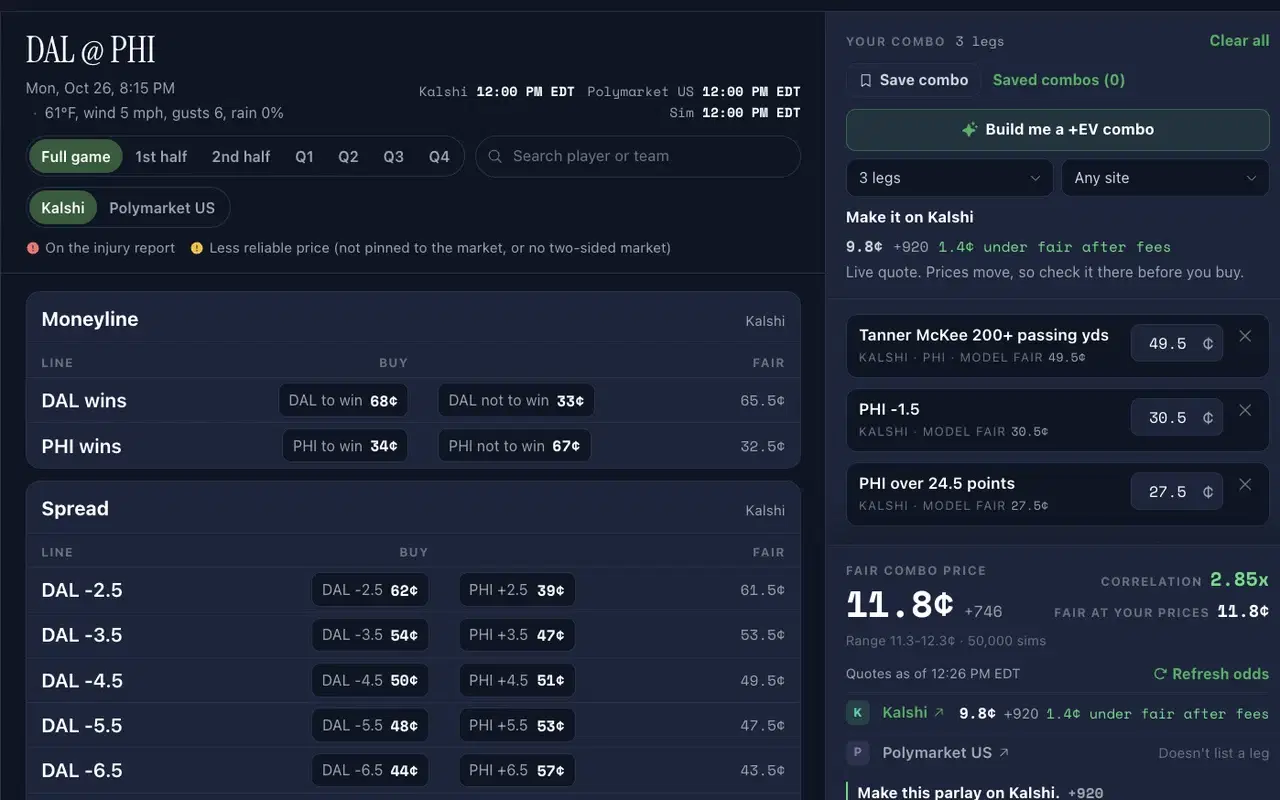Select the Q3 period tab
This screenshot has height=800, width=1280.
pos(393,157)
